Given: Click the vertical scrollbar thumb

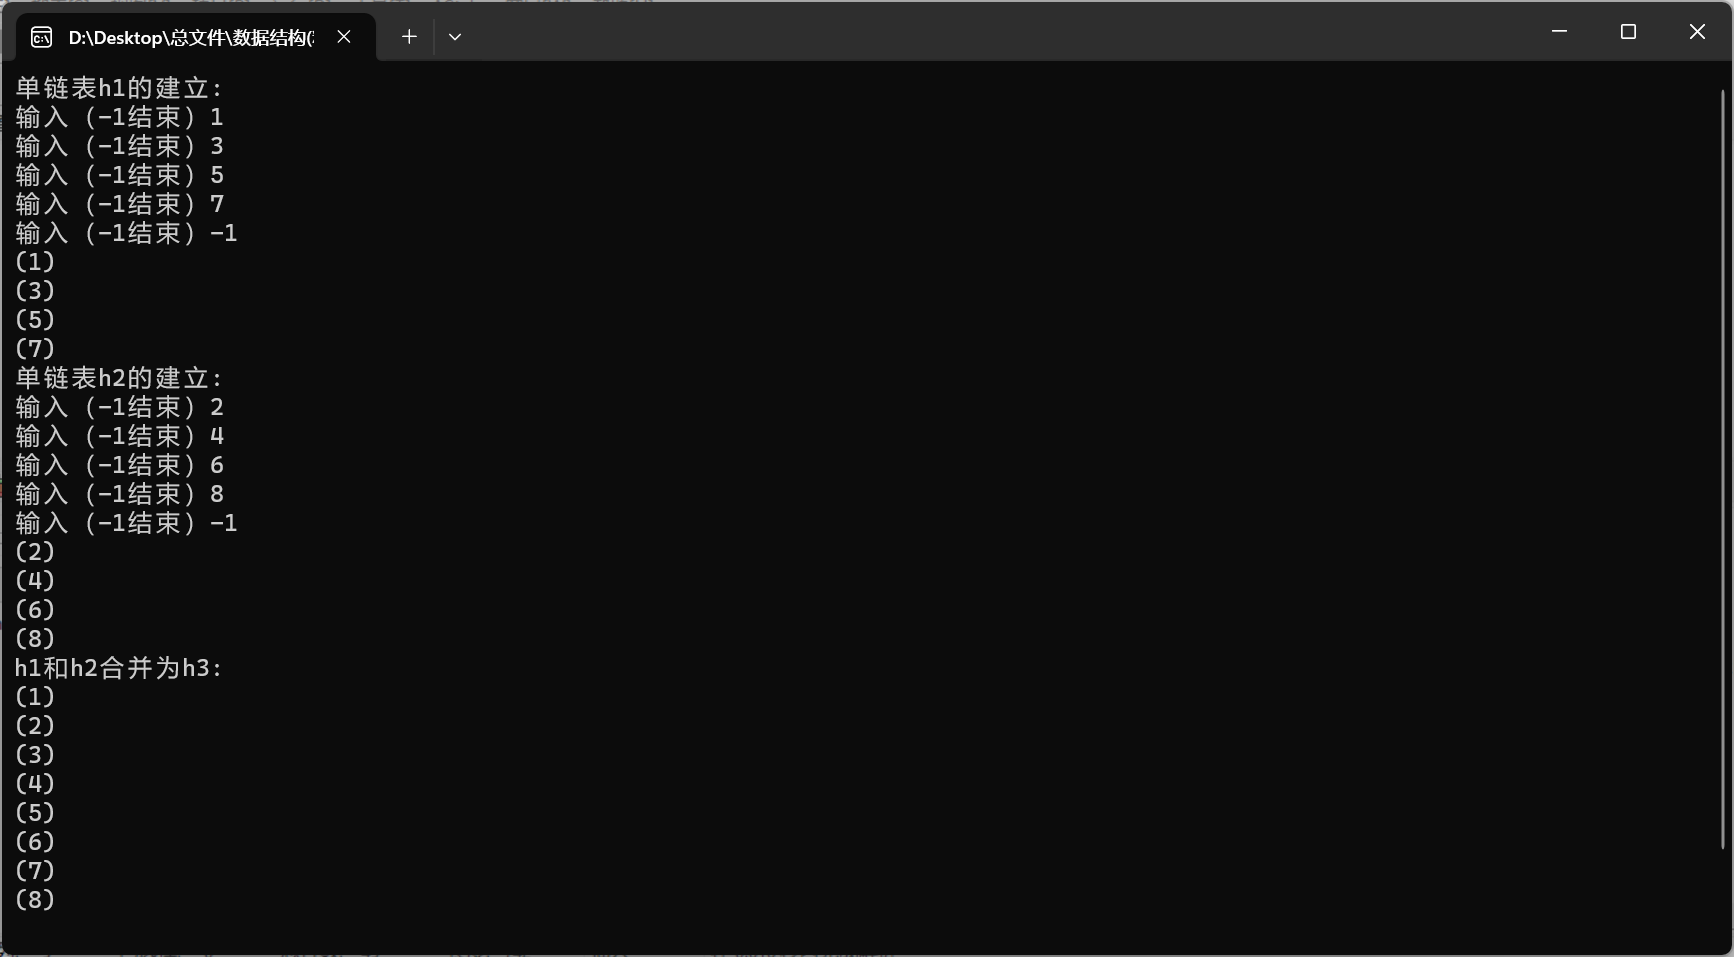Looking at the screenshot, I should (x=1723, y=470).
